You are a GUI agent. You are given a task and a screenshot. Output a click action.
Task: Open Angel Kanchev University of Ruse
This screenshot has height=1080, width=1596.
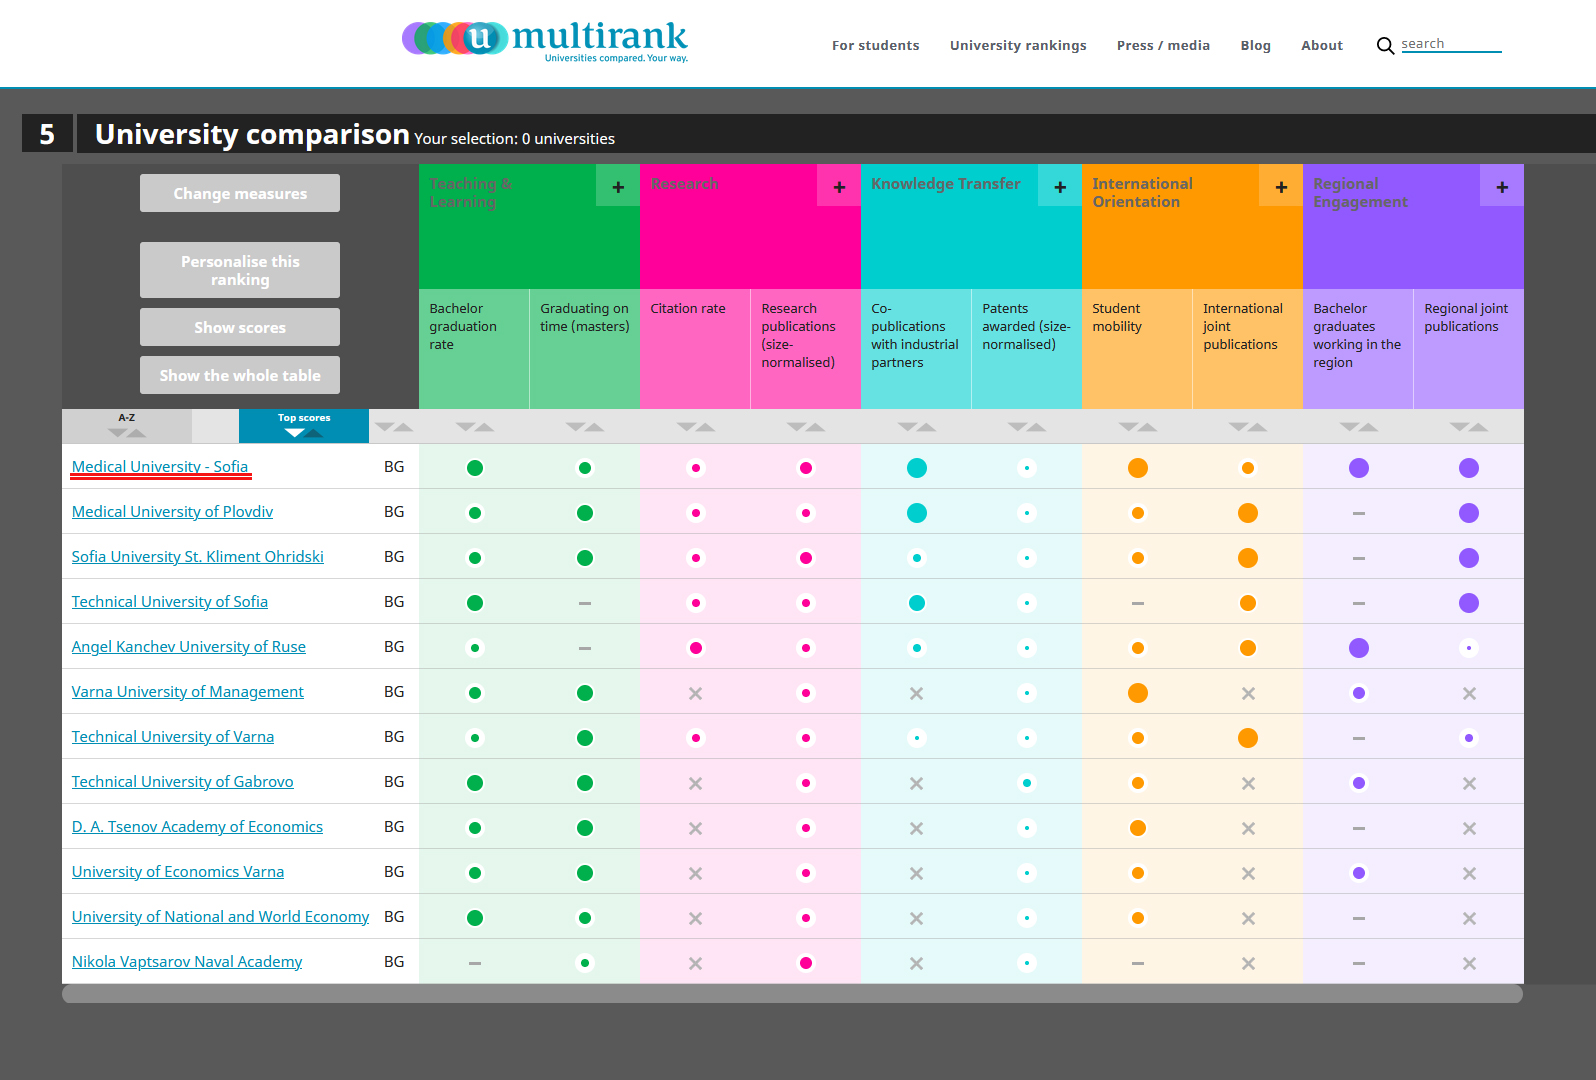tap(189, 647)
